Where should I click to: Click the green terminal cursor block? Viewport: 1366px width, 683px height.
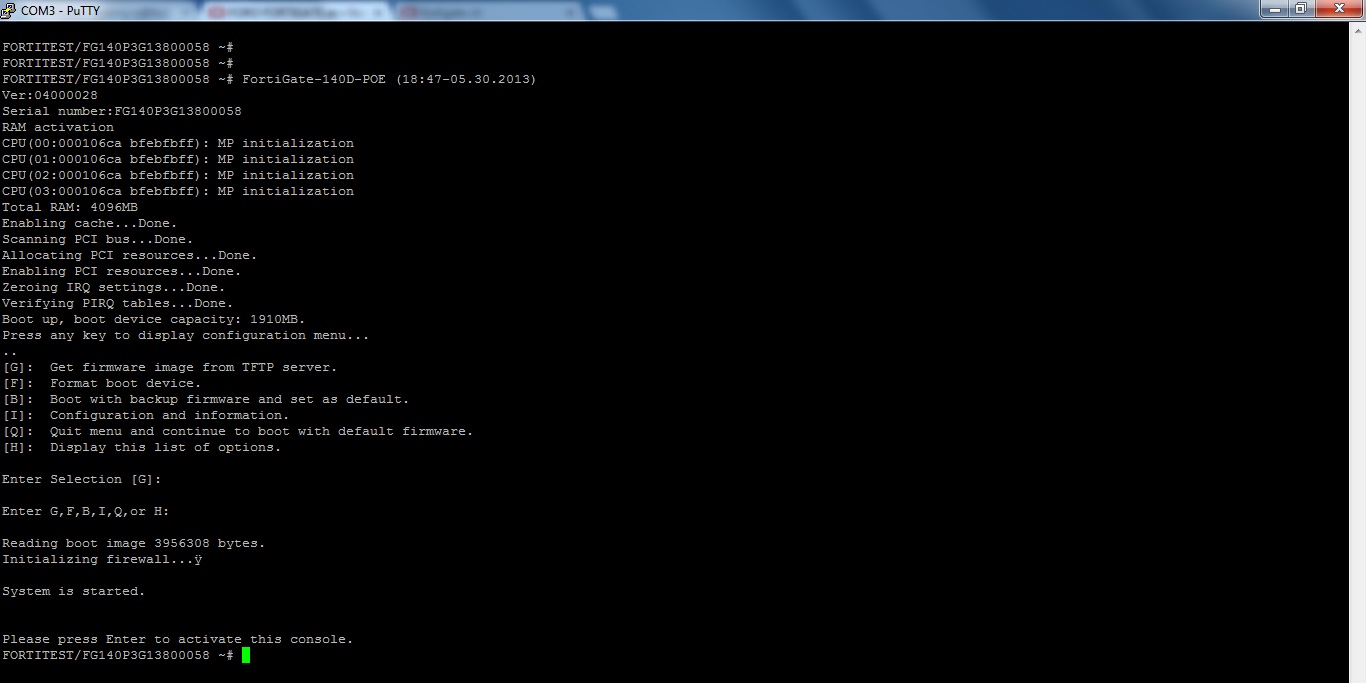[x=246, y=655]
